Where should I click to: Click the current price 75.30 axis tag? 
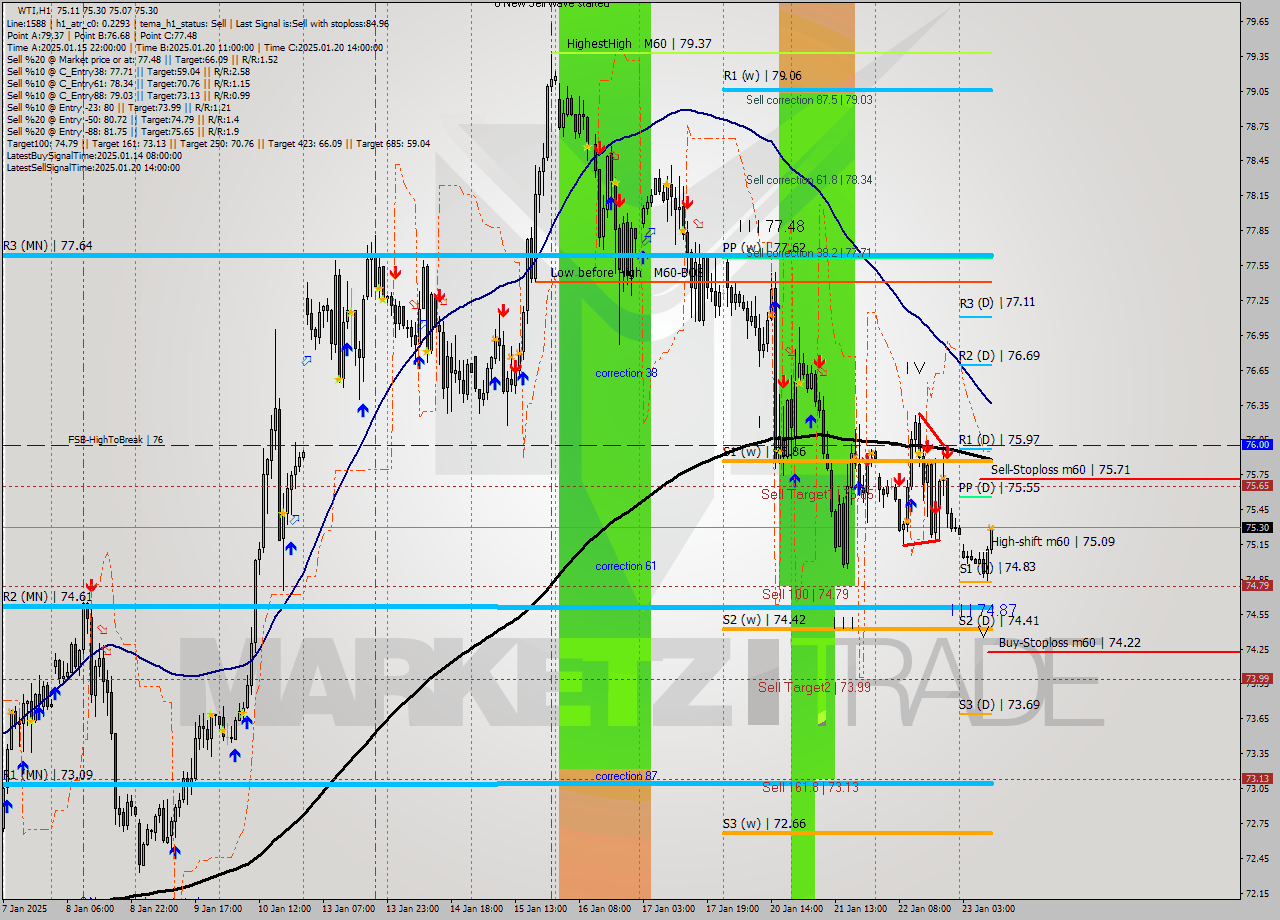(1257, 527)
